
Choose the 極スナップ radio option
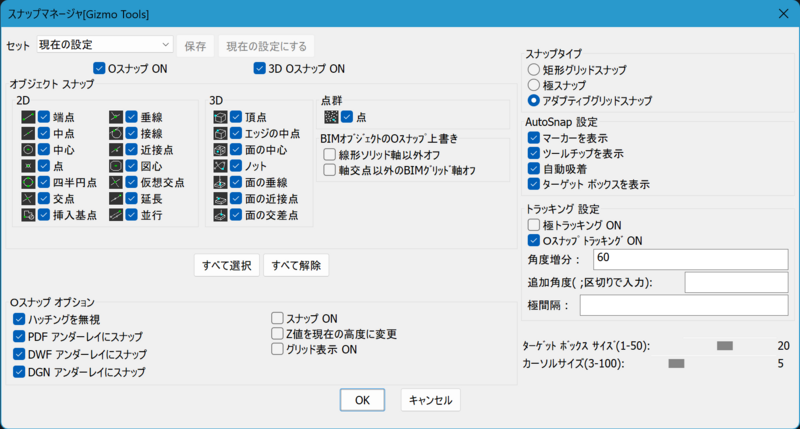point(533,86)
